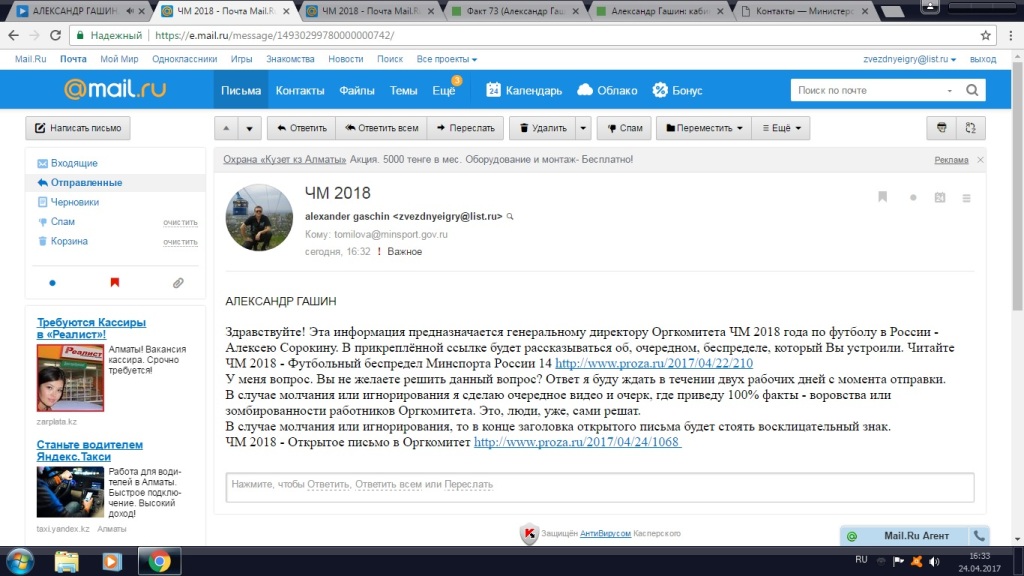This screenshot has width=1024, height=576.
Task: Reload the page with the refresh icon
Action: point(56,35)
